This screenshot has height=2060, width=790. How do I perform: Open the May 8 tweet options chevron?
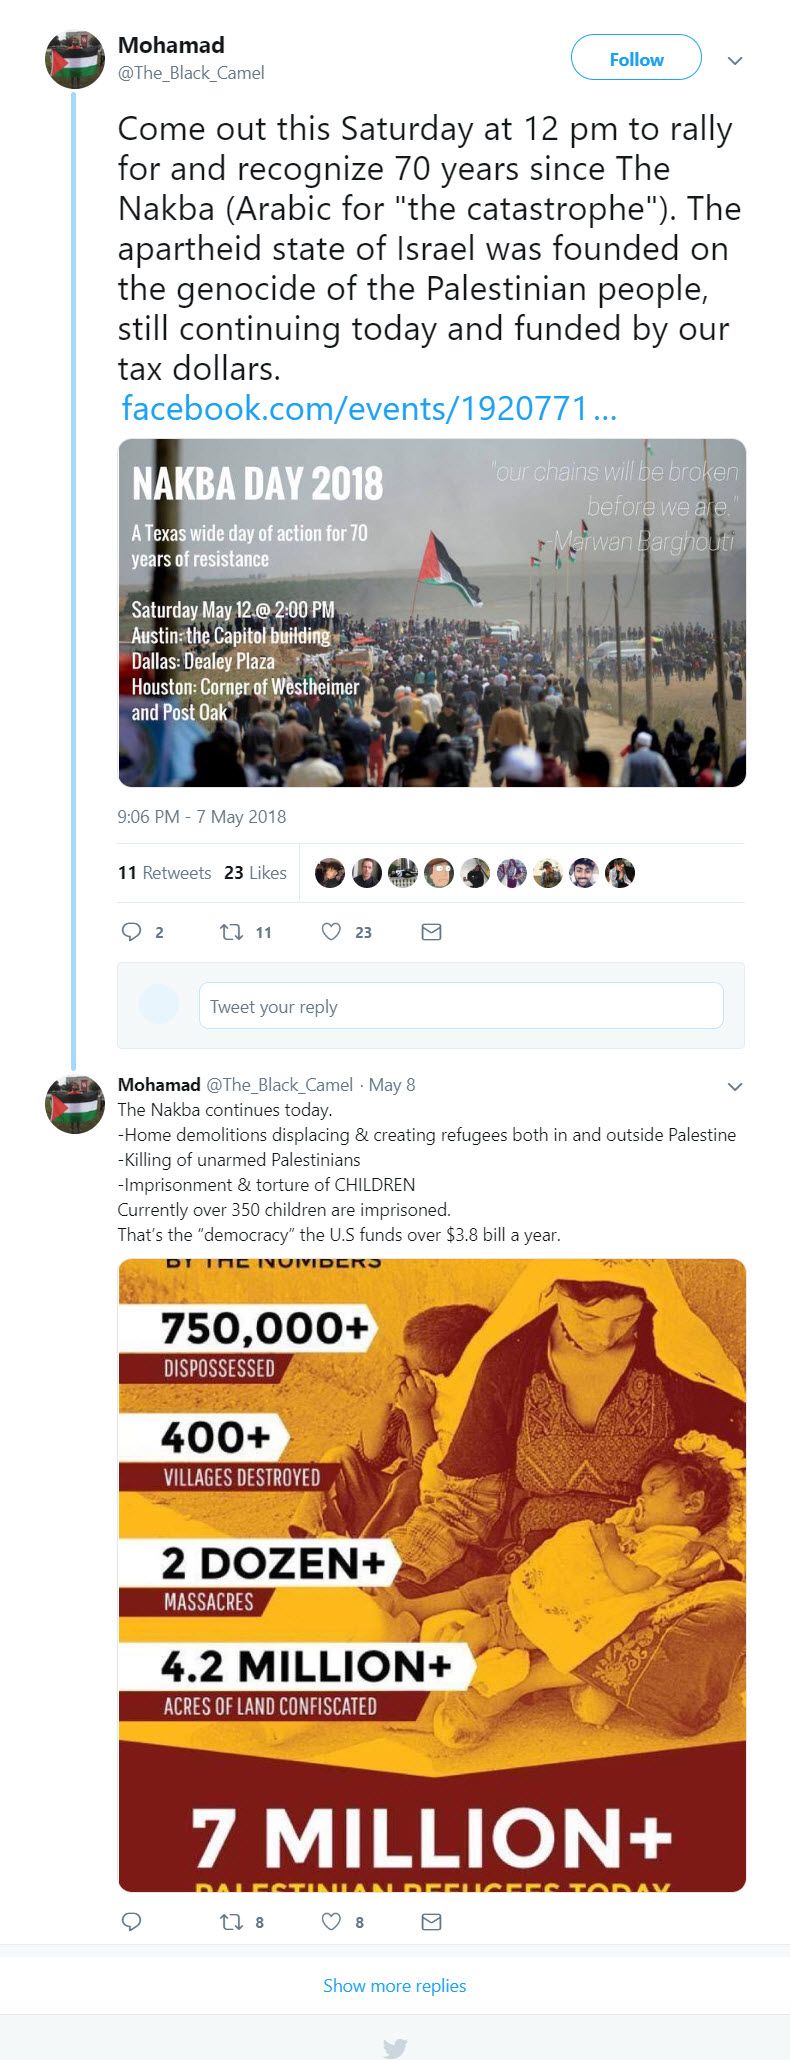point(735,1087)
